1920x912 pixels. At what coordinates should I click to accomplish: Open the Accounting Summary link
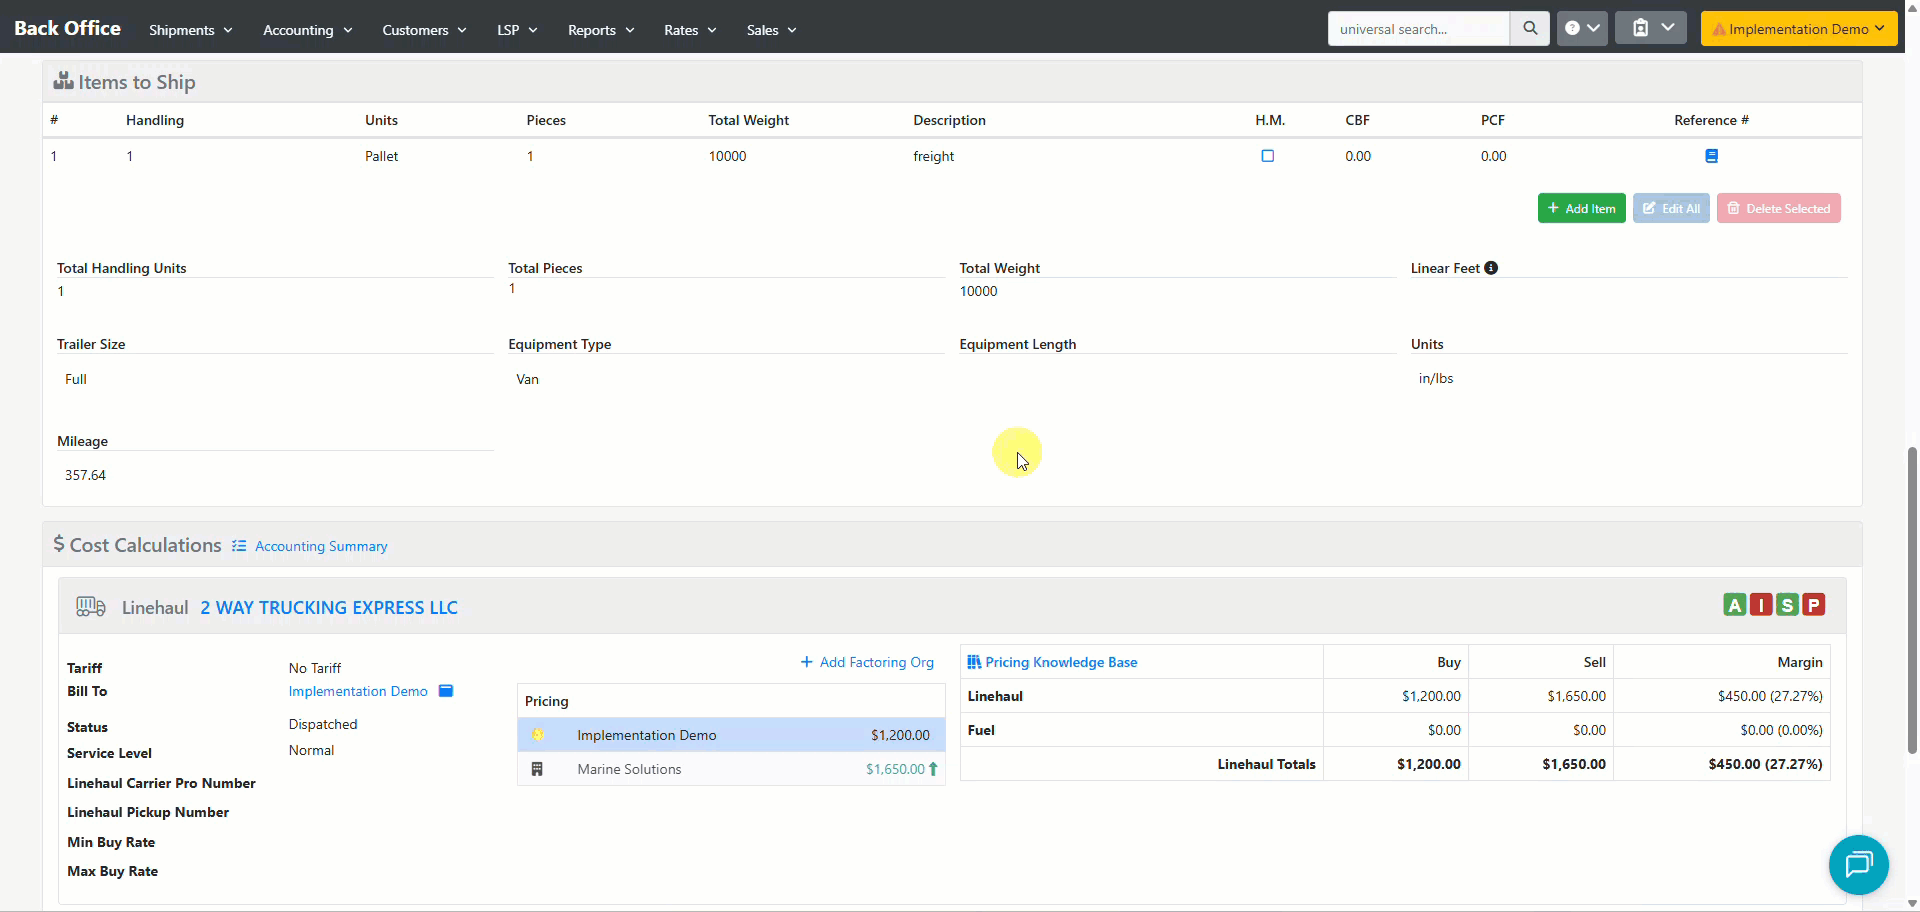click(x=320, y=546)
